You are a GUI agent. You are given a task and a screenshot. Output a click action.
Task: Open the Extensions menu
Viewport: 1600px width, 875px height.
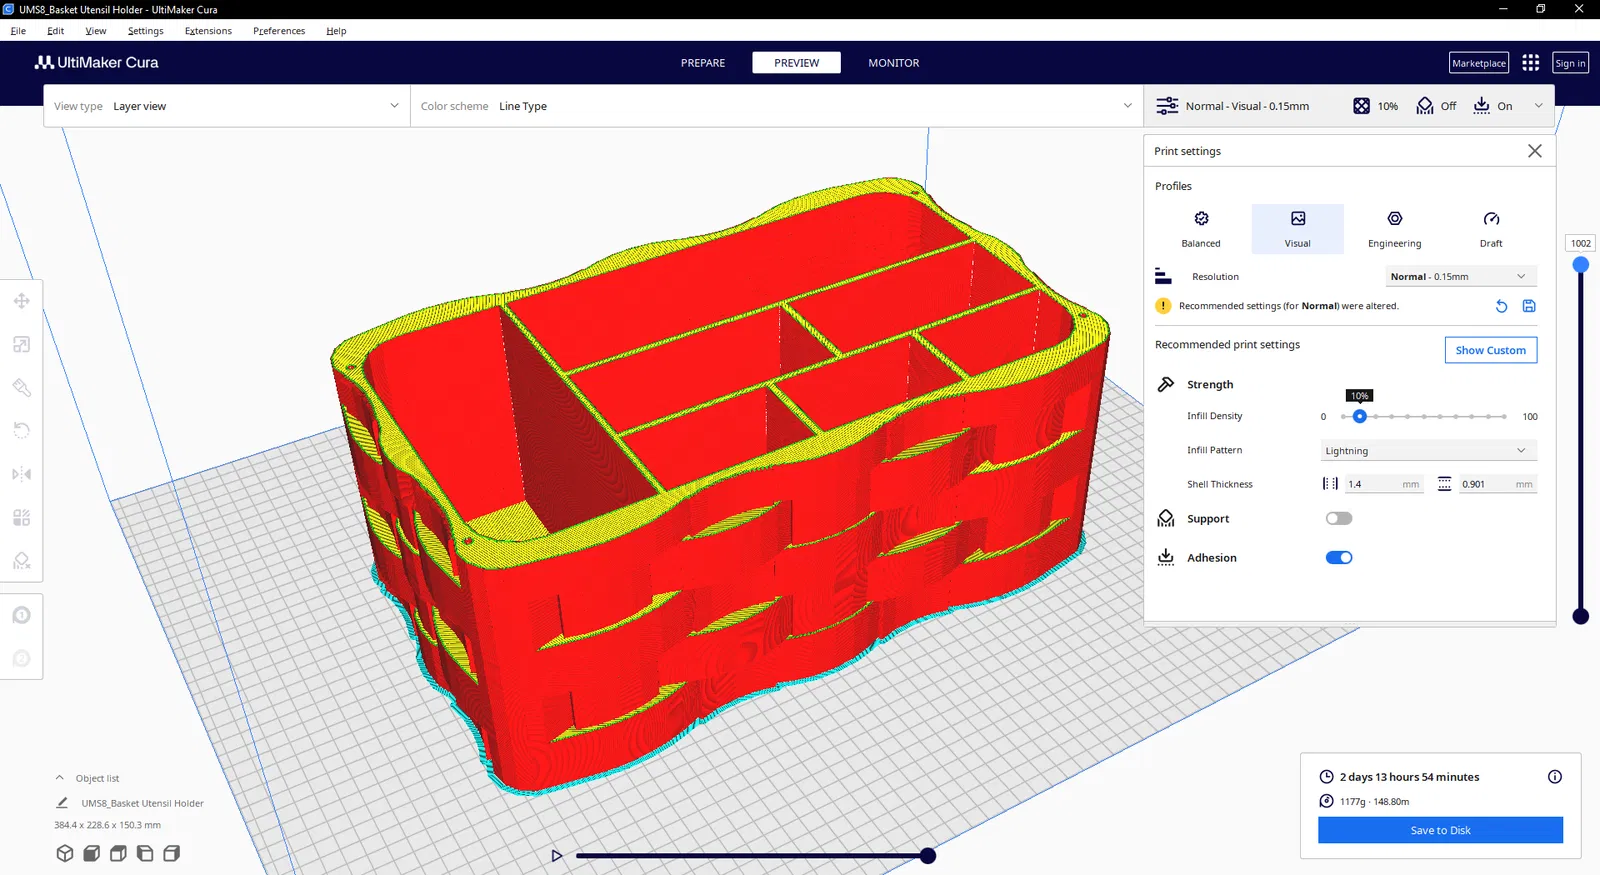coord(208,31)
